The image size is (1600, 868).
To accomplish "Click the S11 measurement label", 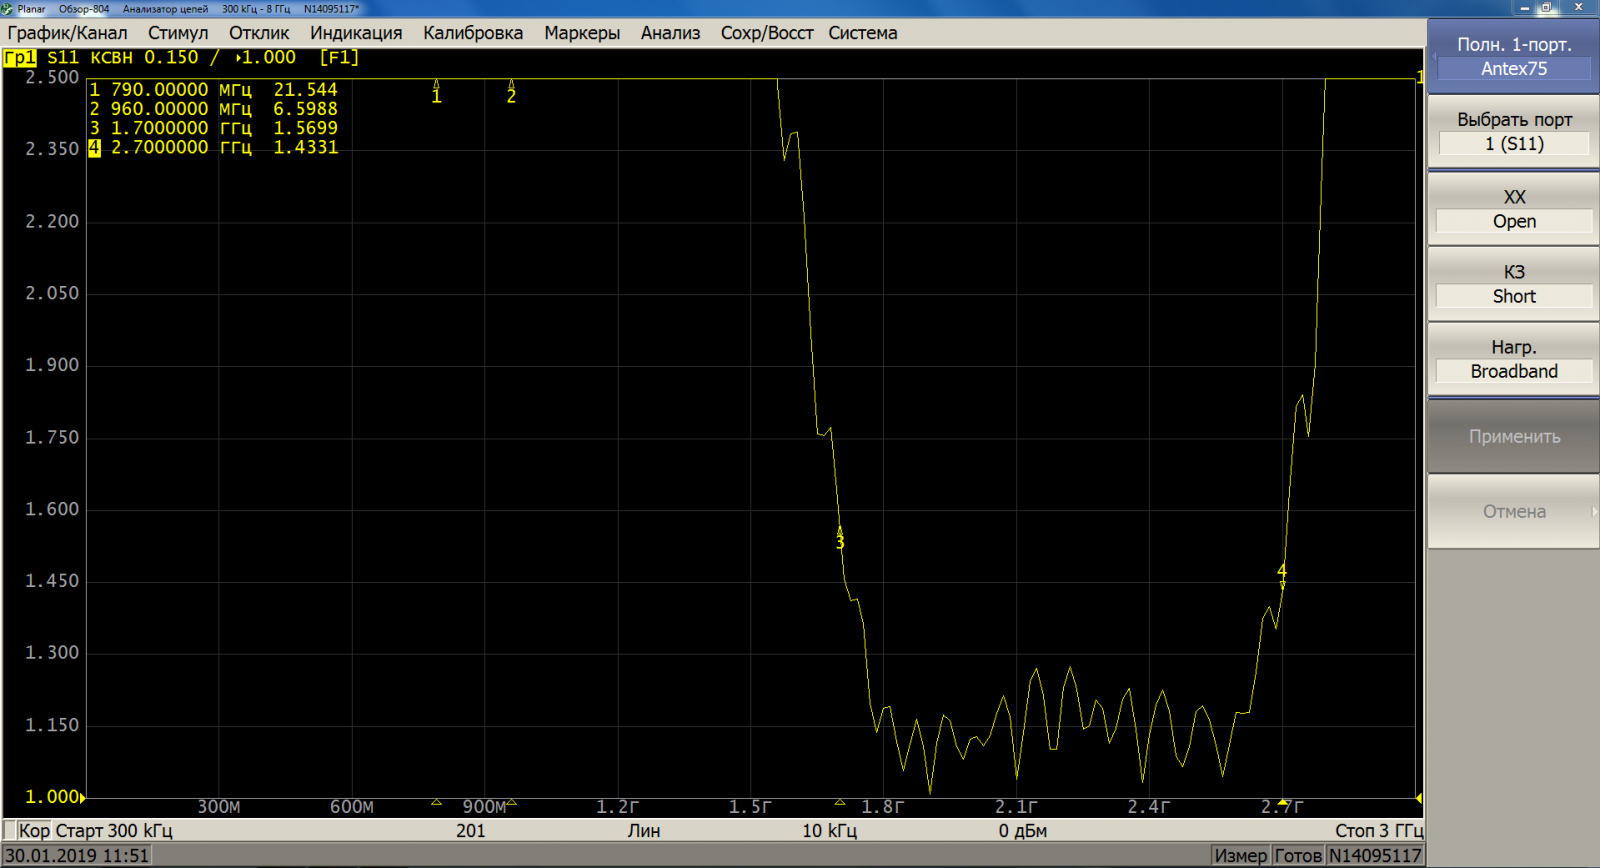I will tap(63, 58).
